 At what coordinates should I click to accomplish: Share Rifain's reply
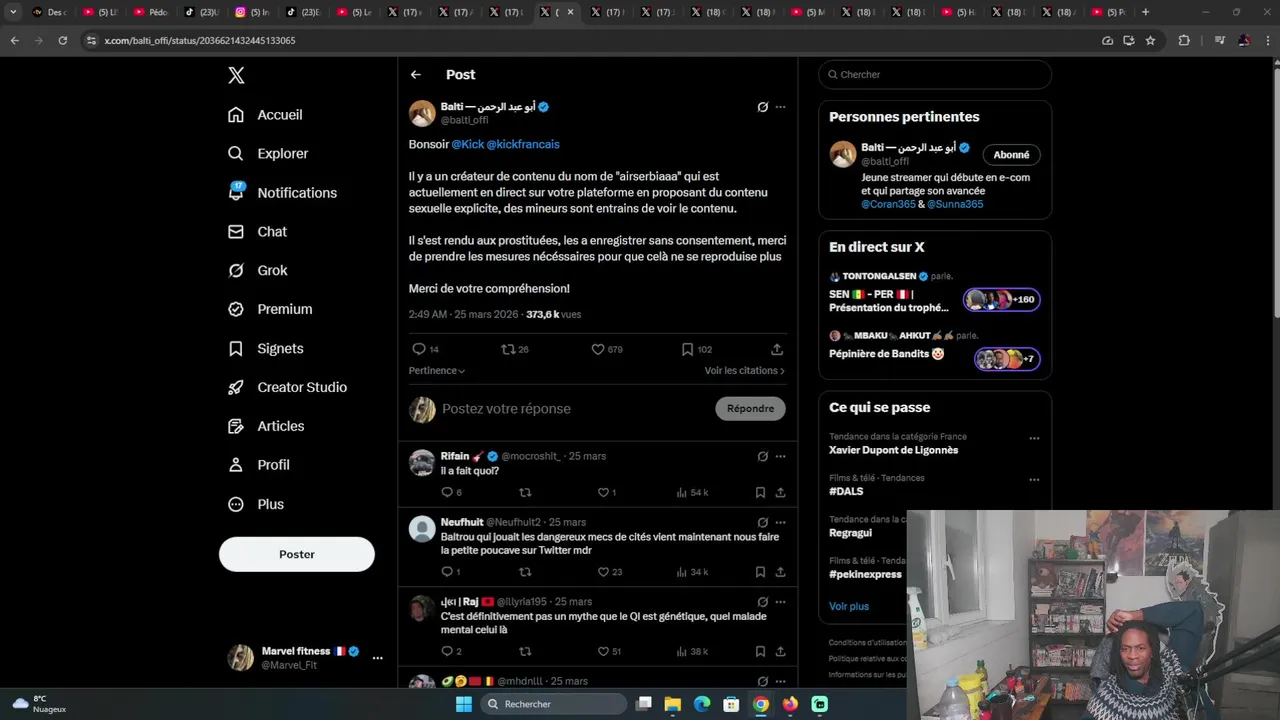[x=780, y=492]
